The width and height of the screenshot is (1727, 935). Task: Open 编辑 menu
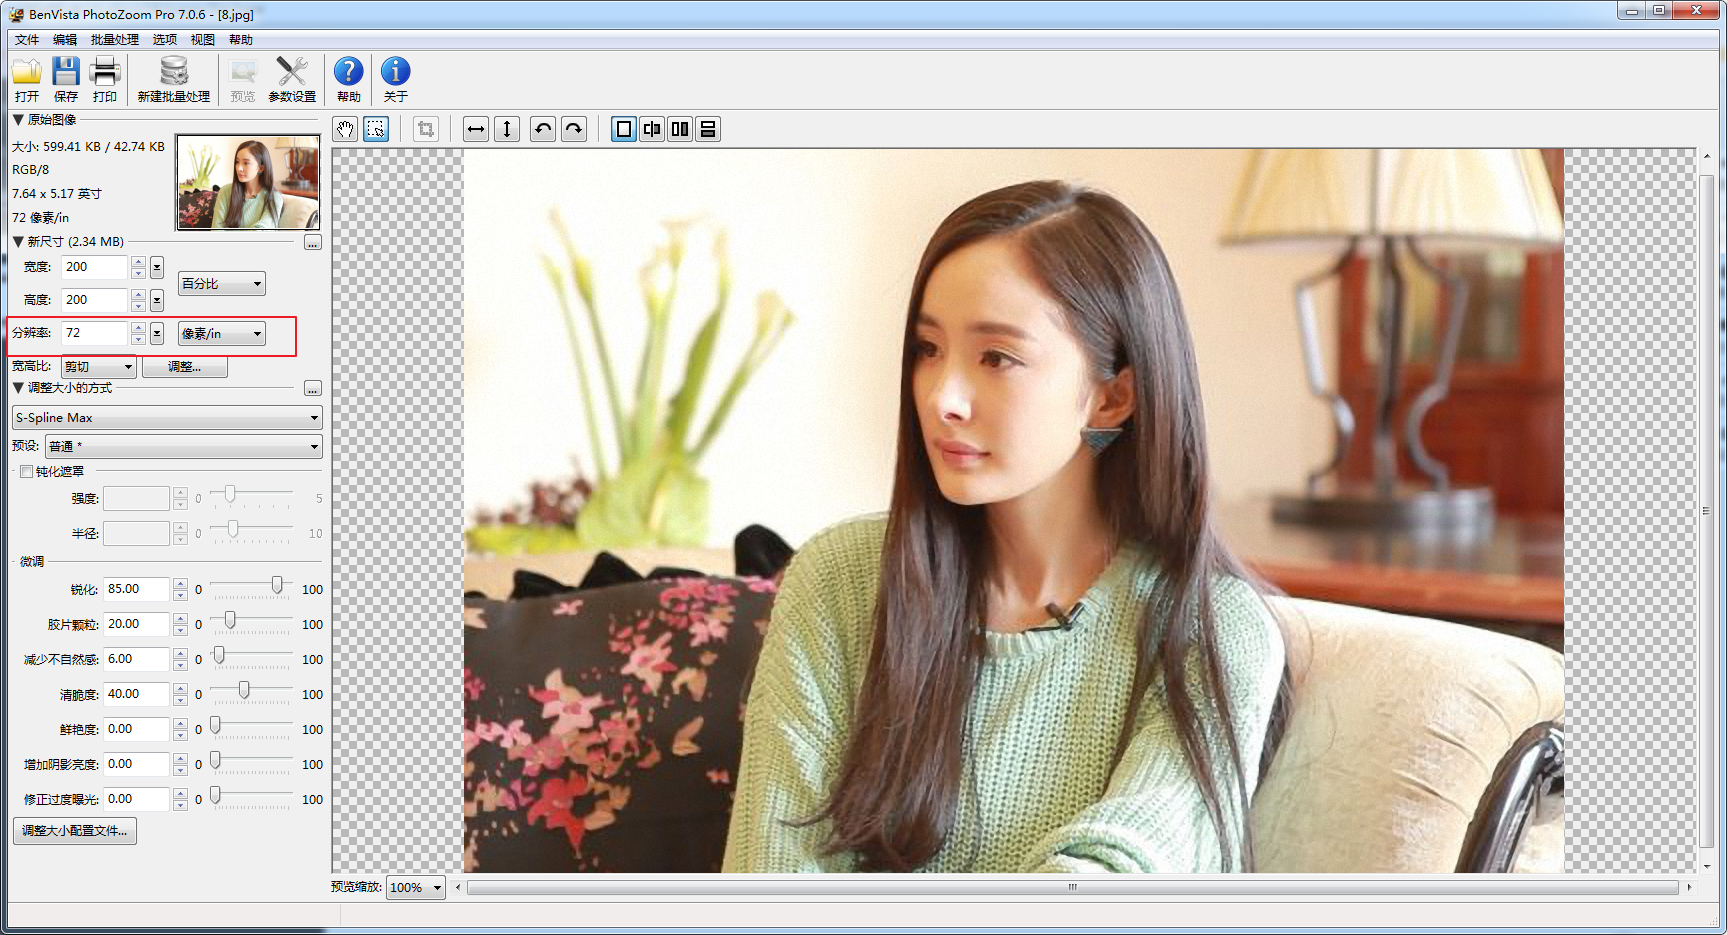[x=65, y=40]
